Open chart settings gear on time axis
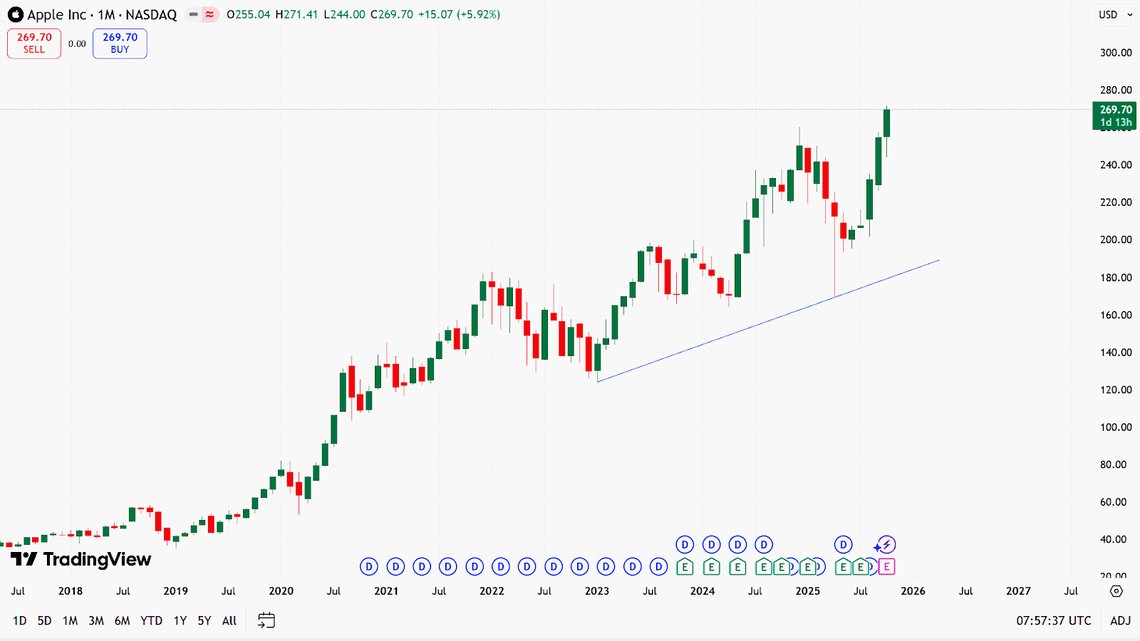1140x641 pixels. (x=1116, y=592)
